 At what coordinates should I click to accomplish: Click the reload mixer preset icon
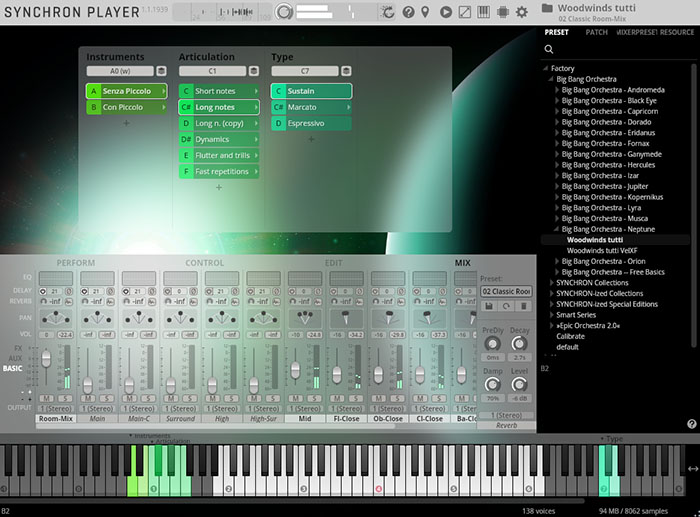(506, 306)
